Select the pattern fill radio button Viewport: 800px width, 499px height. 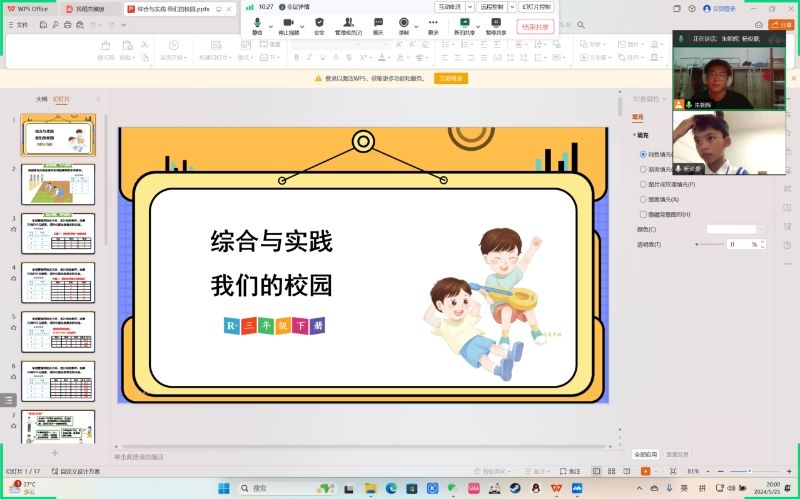point(643,199)
